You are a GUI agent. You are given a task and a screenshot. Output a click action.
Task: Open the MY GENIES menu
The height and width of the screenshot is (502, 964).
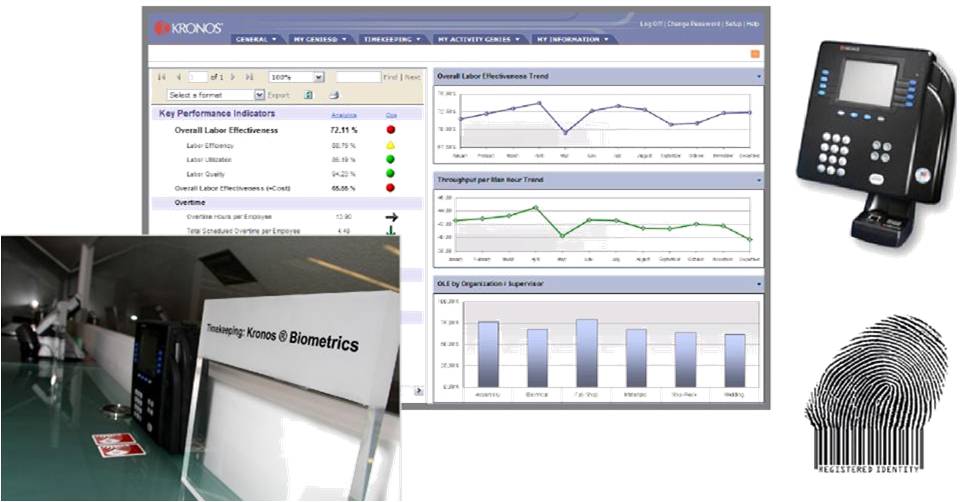(x=320, y=39)
